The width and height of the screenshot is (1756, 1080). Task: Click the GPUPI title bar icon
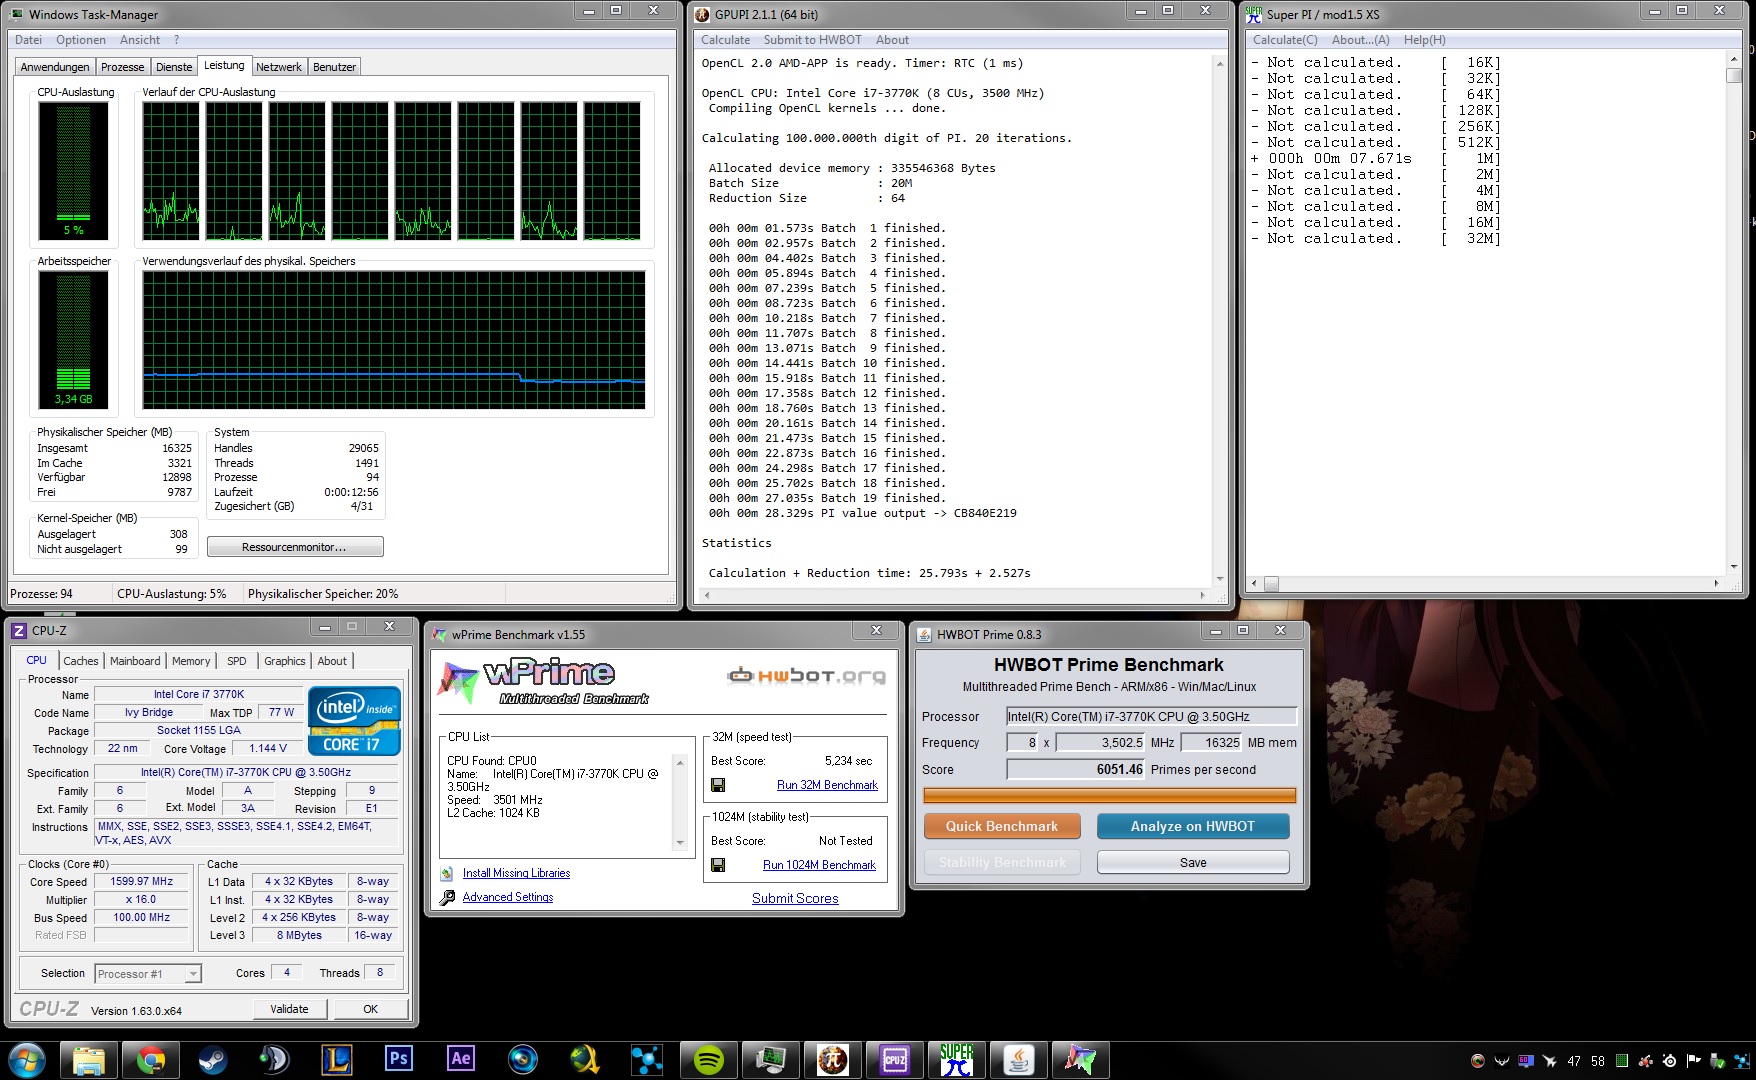(703, 14)
